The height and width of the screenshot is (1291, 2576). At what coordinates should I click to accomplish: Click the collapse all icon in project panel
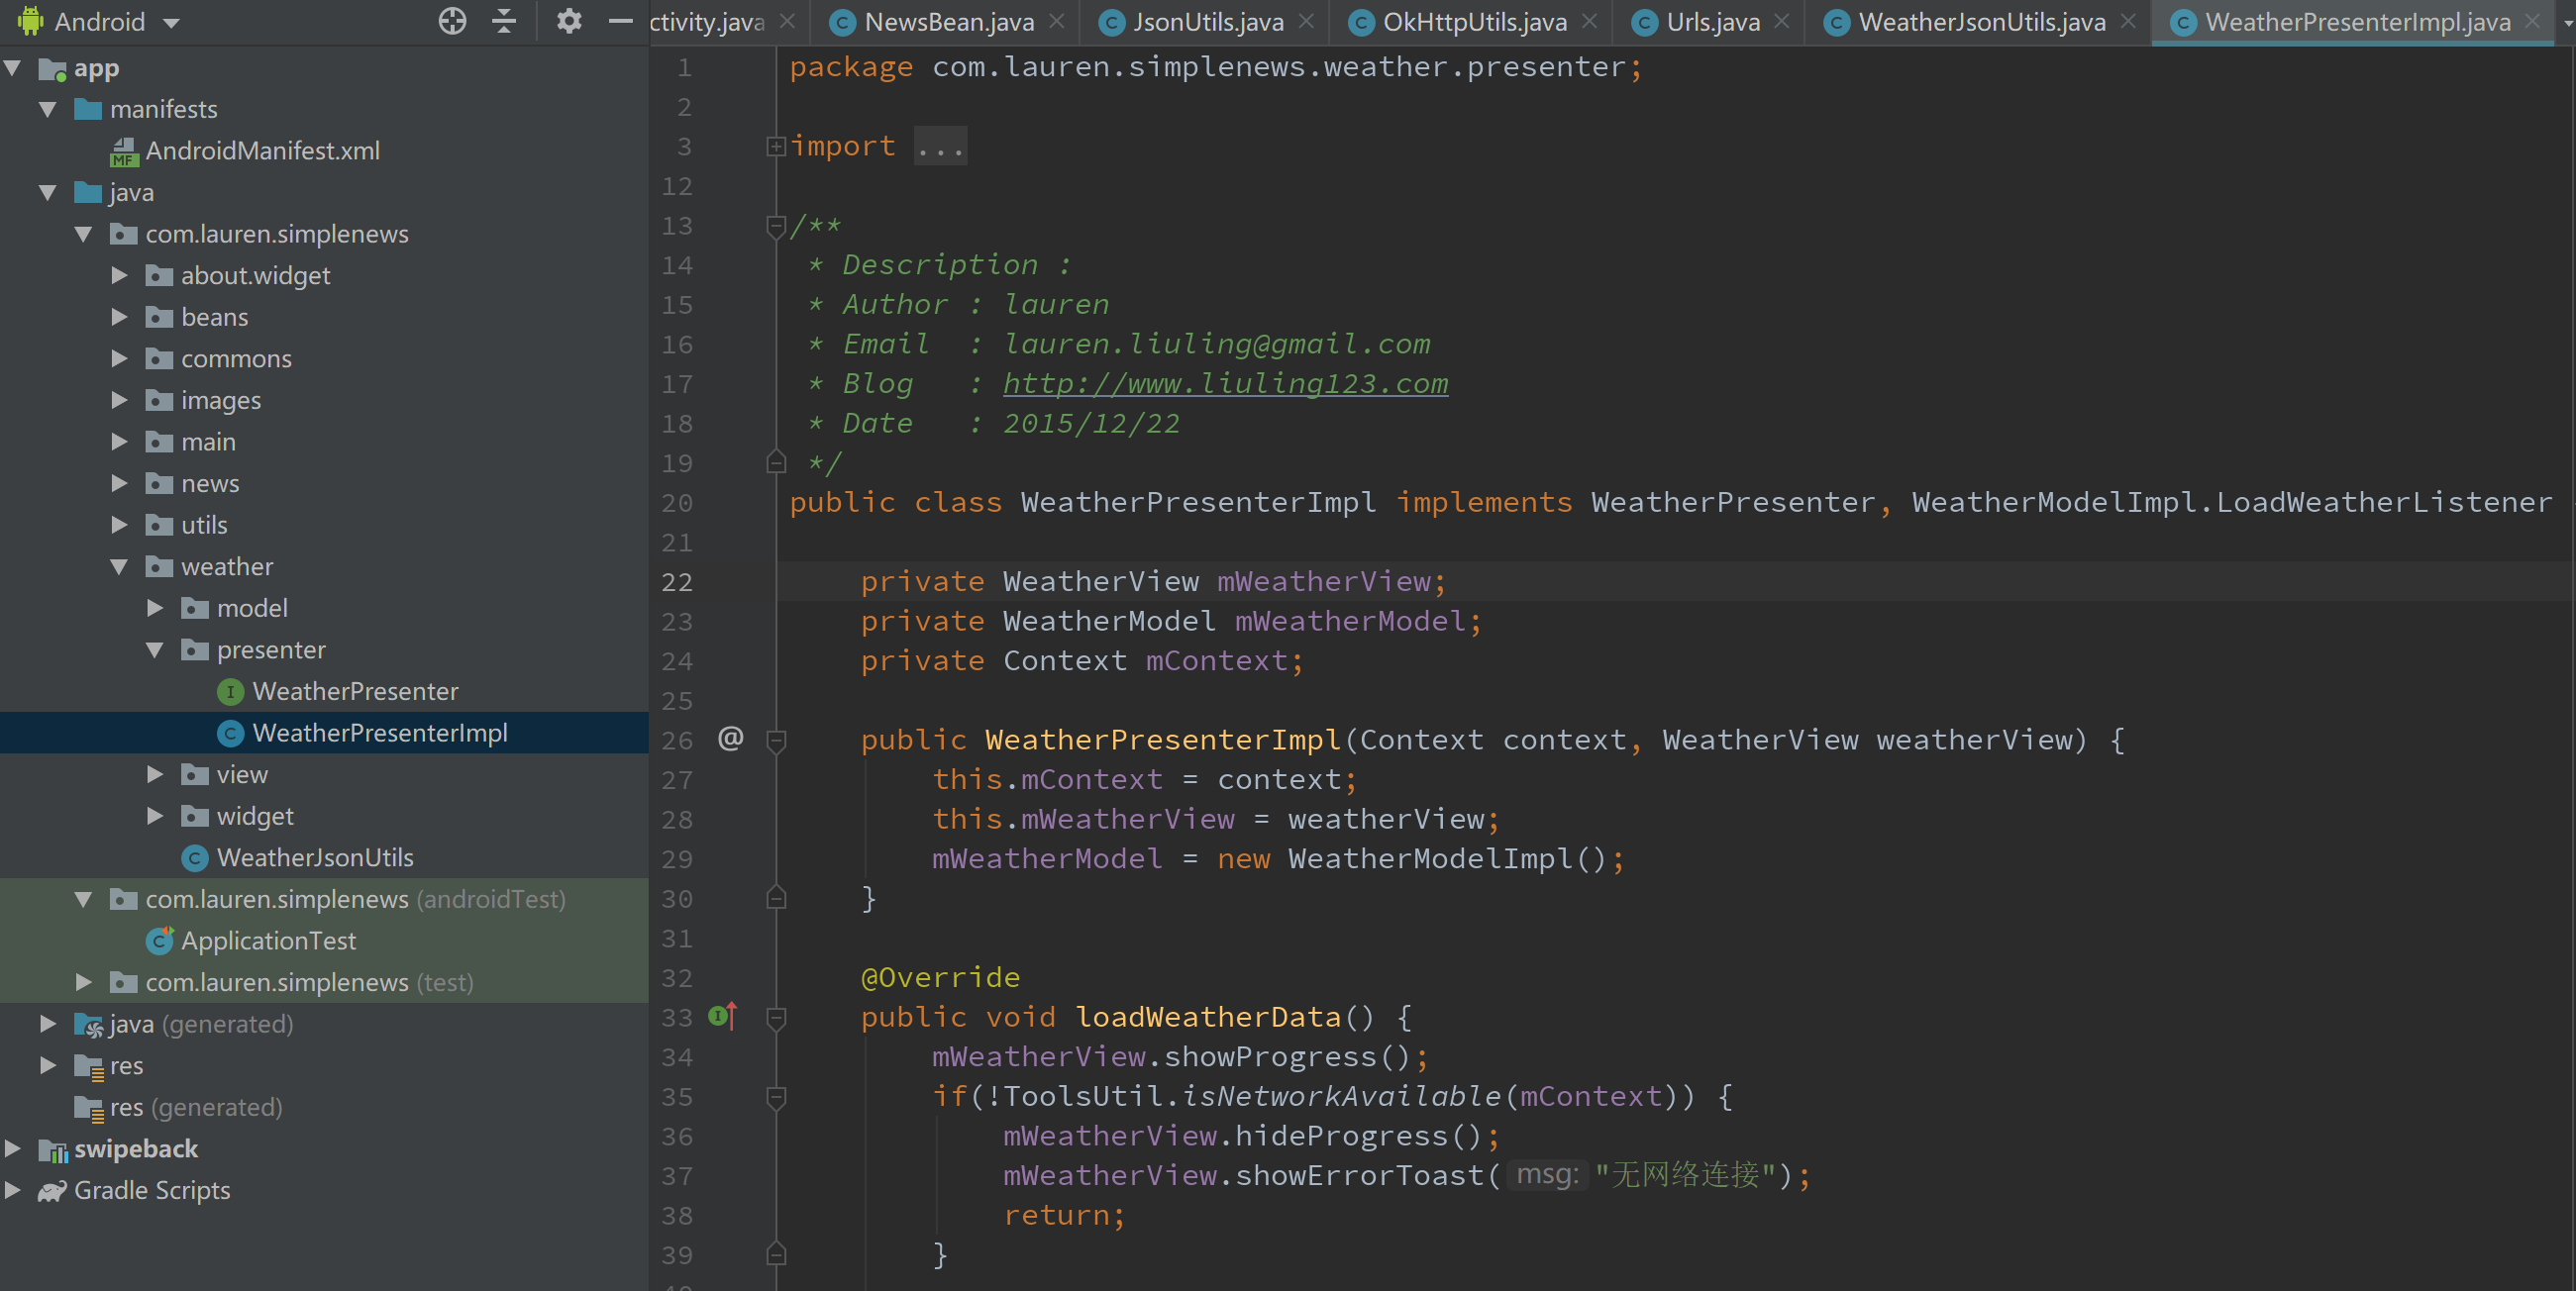[x=504, y=21]
